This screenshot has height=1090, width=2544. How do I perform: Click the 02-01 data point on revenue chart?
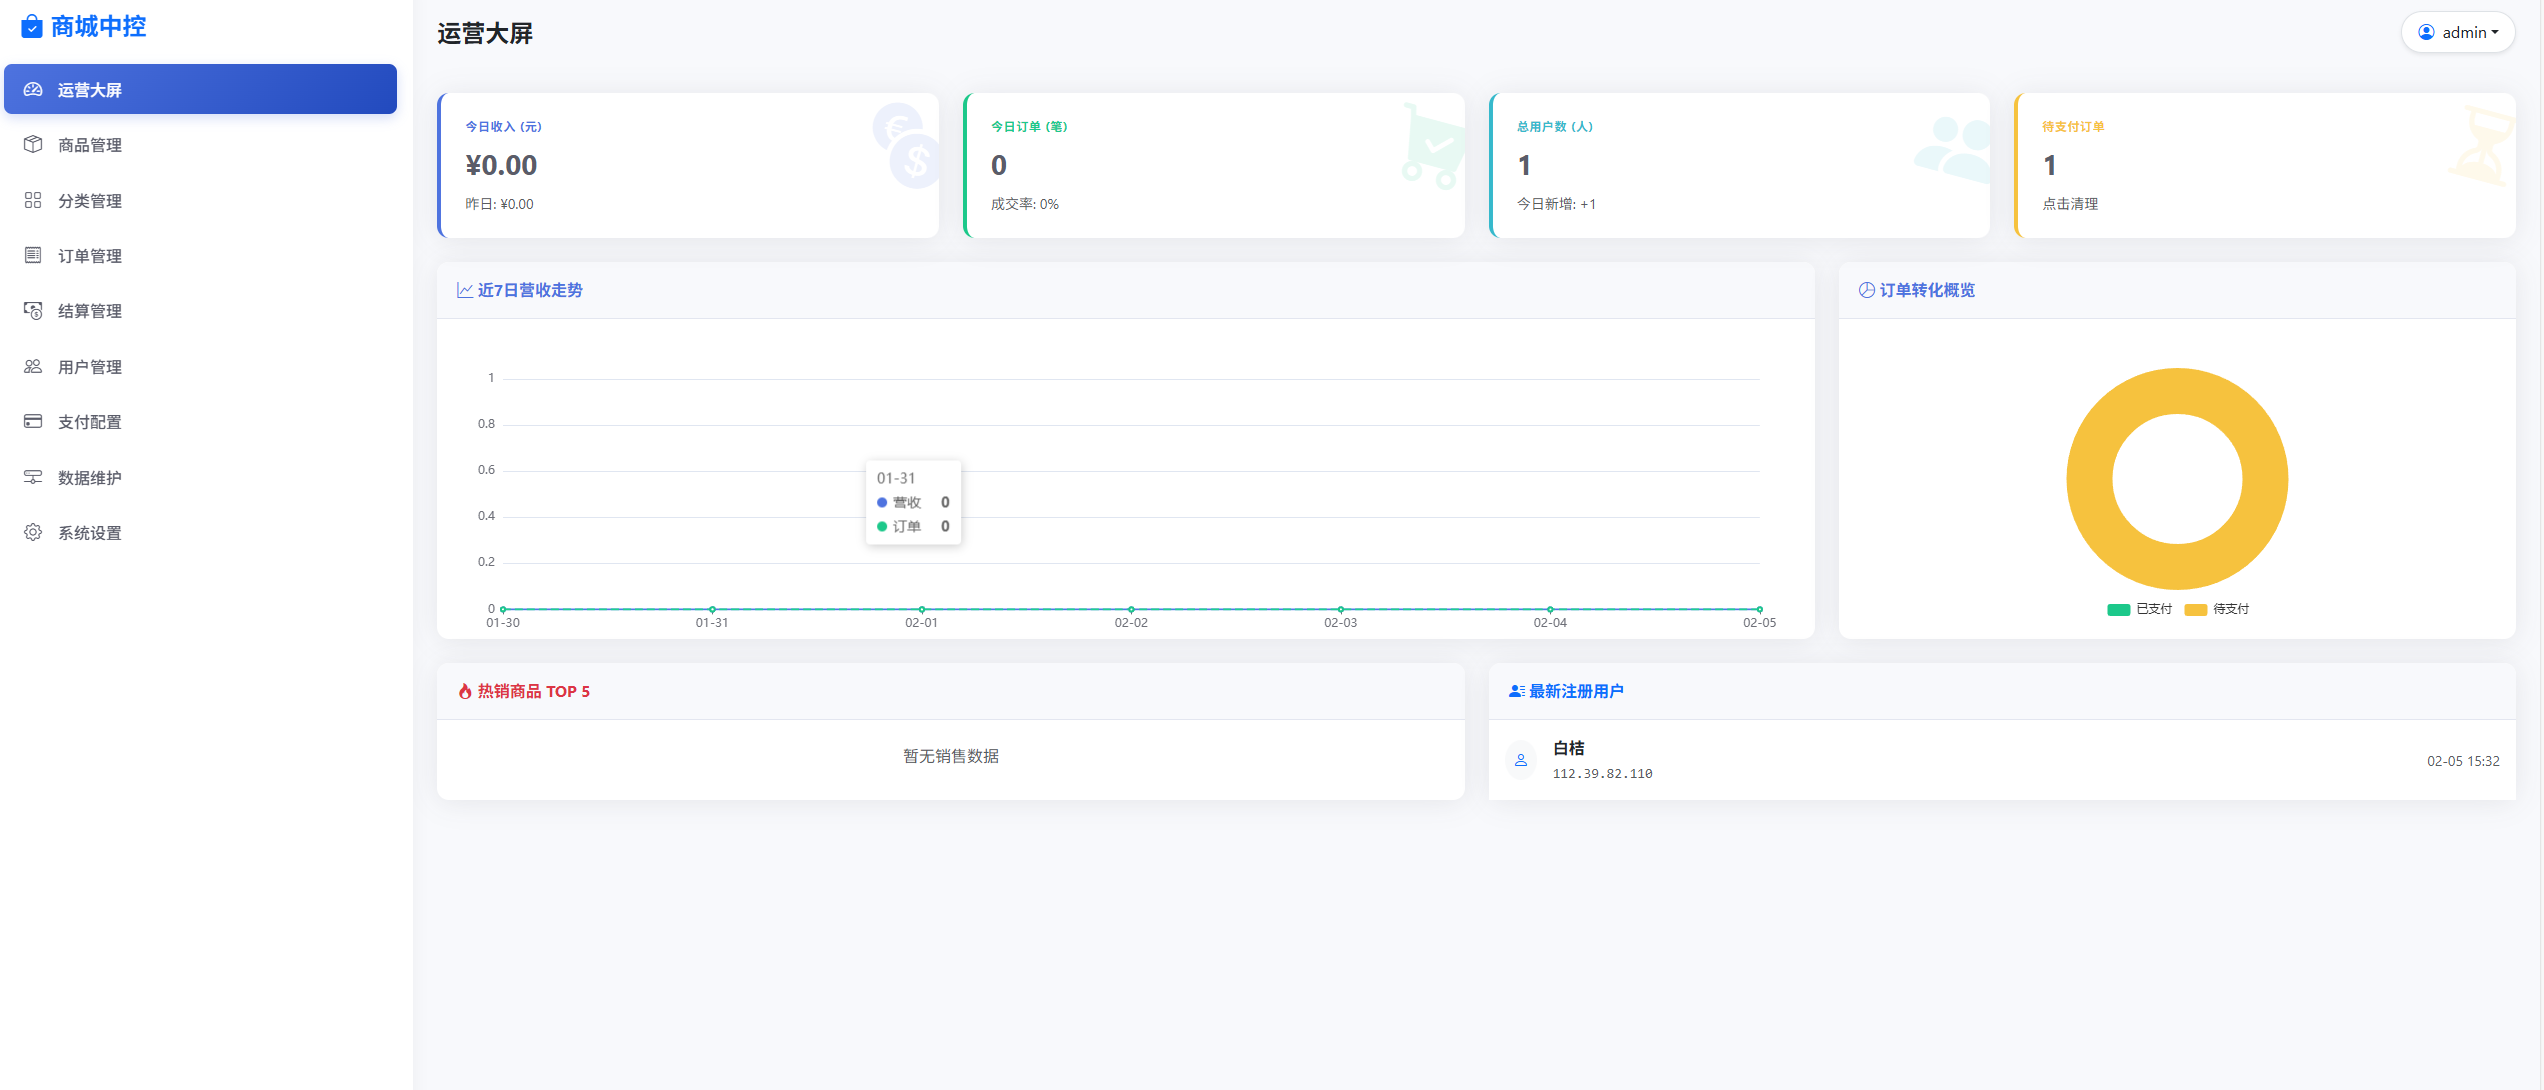921,609
